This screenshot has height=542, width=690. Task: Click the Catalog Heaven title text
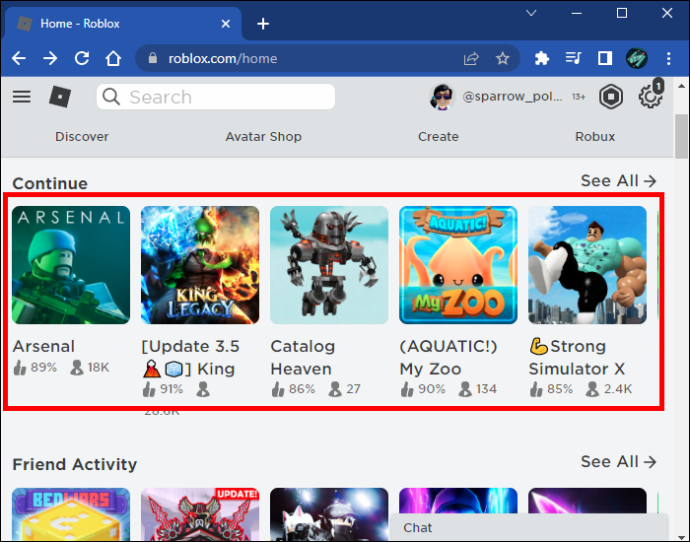point(303,357)
